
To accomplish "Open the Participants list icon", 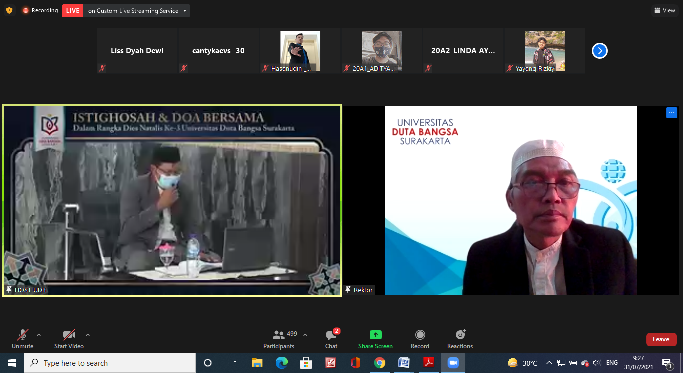I will point(279,335).
